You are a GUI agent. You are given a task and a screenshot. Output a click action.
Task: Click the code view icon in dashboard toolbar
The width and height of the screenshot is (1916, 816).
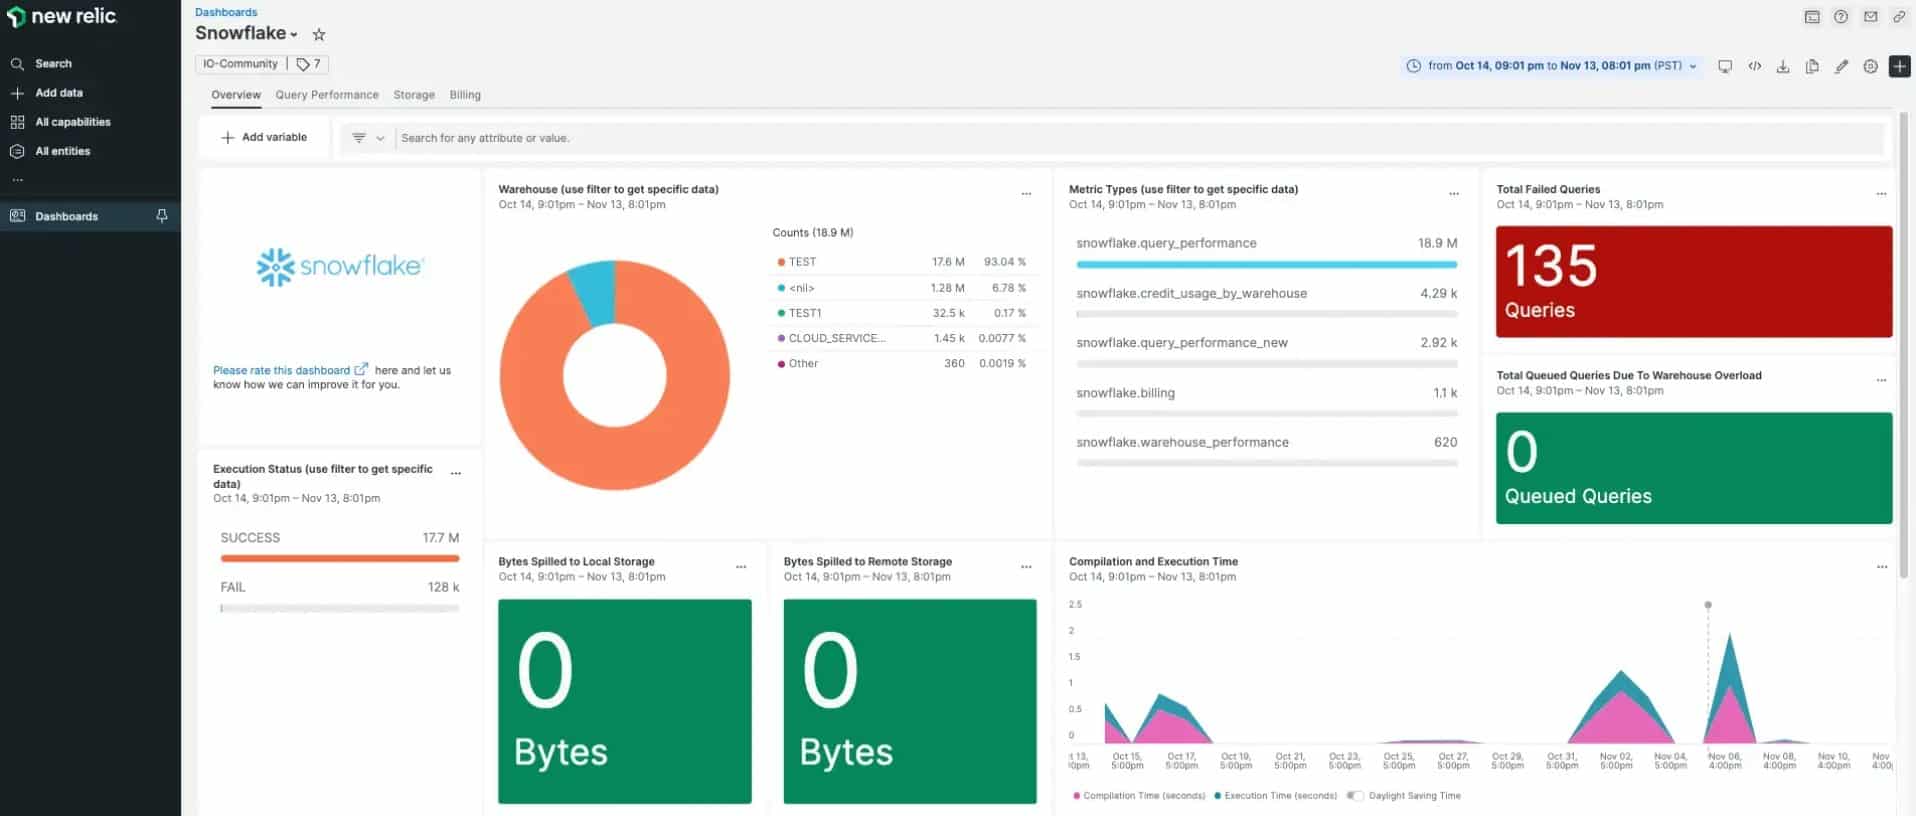tap(1754, 66)
